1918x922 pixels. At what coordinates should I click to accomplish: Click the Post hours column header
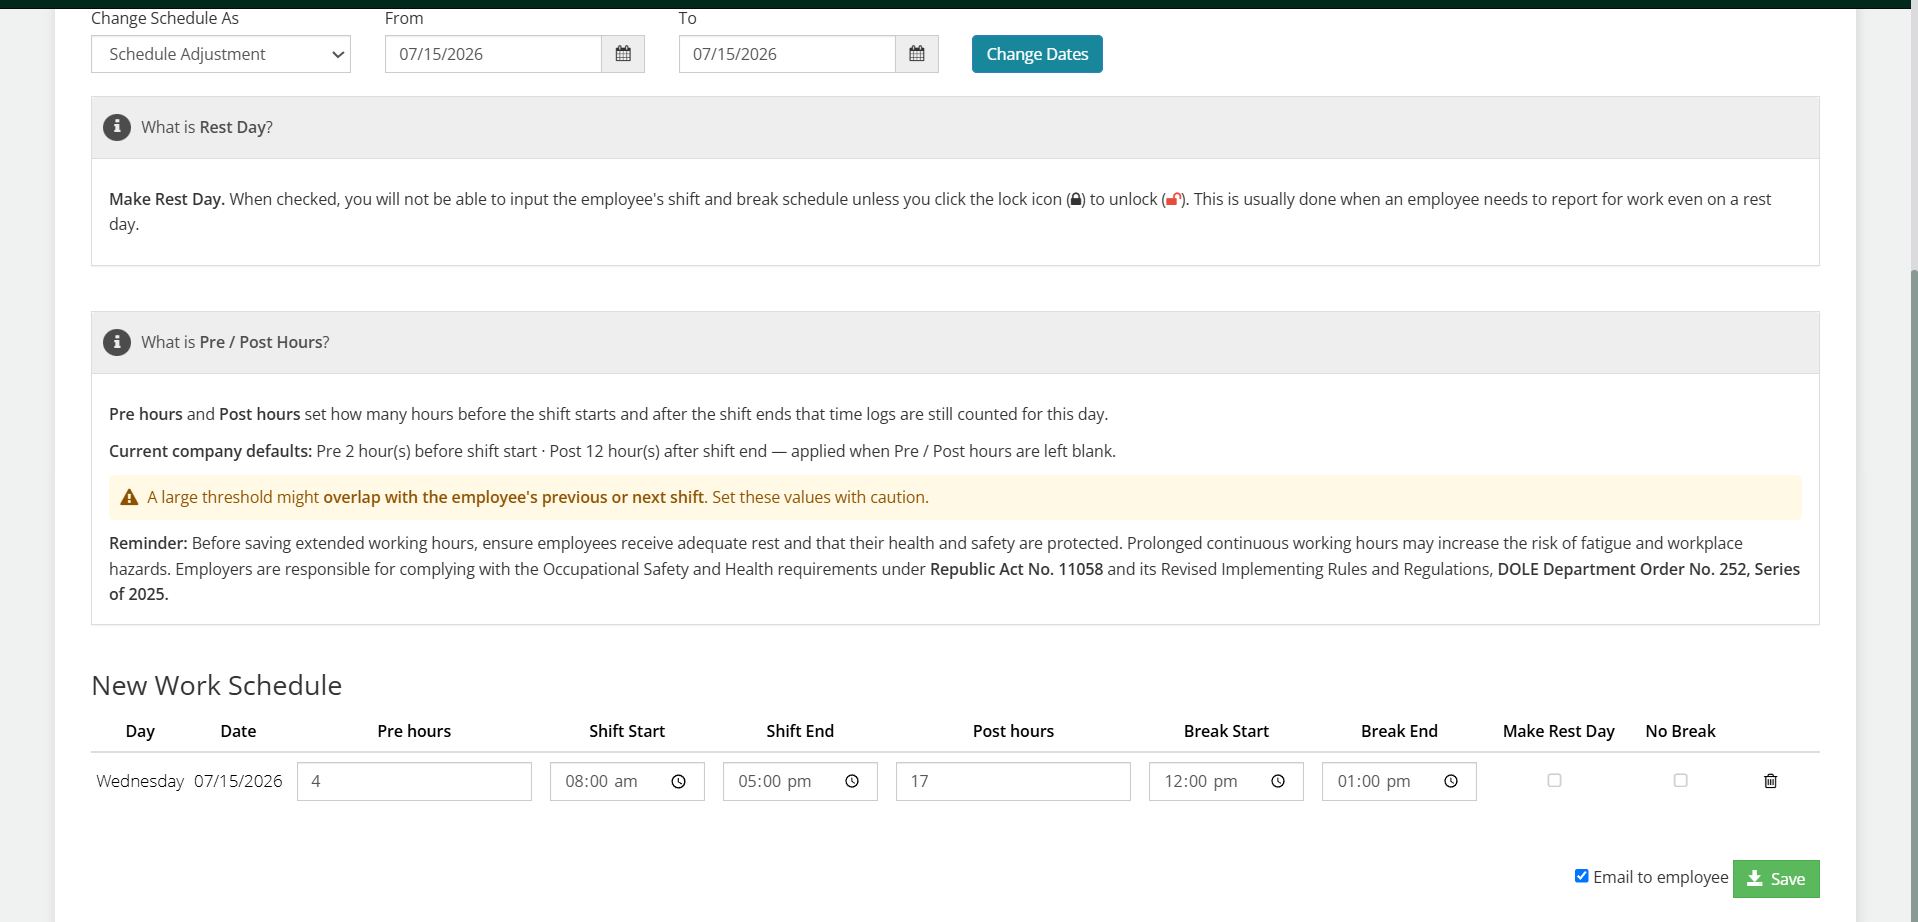[1013, 731]
